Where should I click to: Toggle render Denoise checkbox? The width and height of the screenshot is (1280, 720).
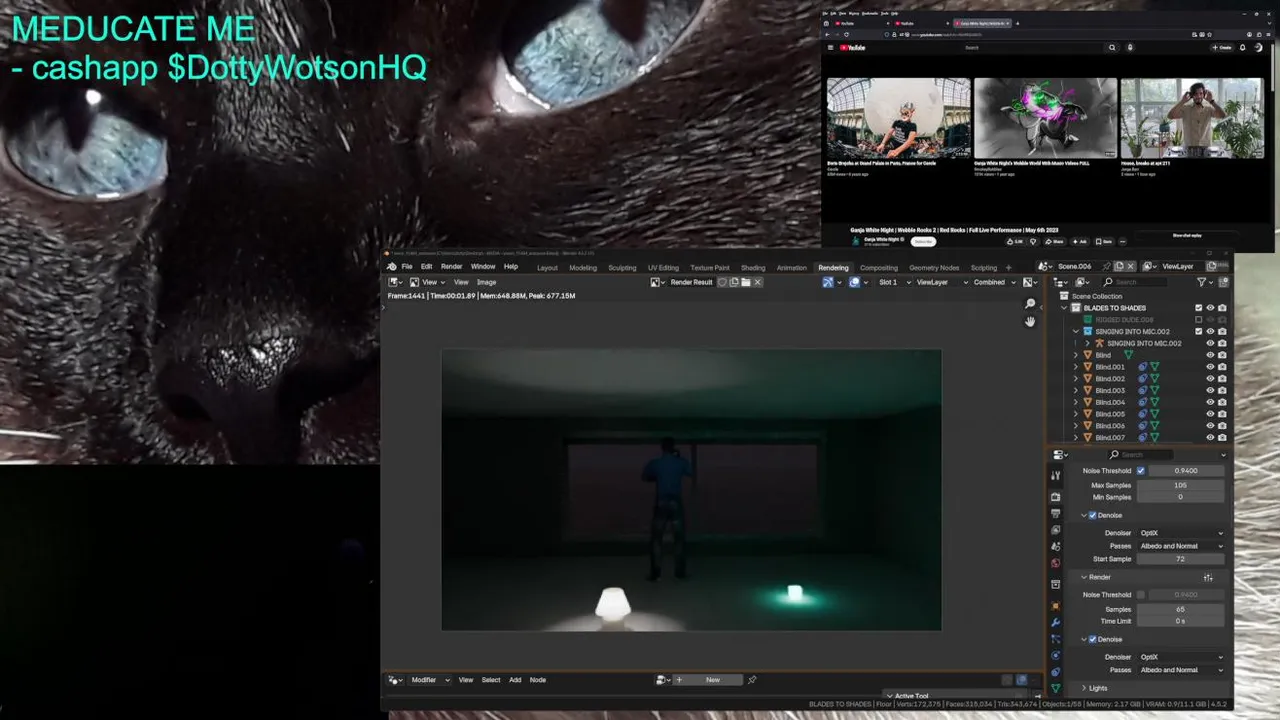(1092, 639)
